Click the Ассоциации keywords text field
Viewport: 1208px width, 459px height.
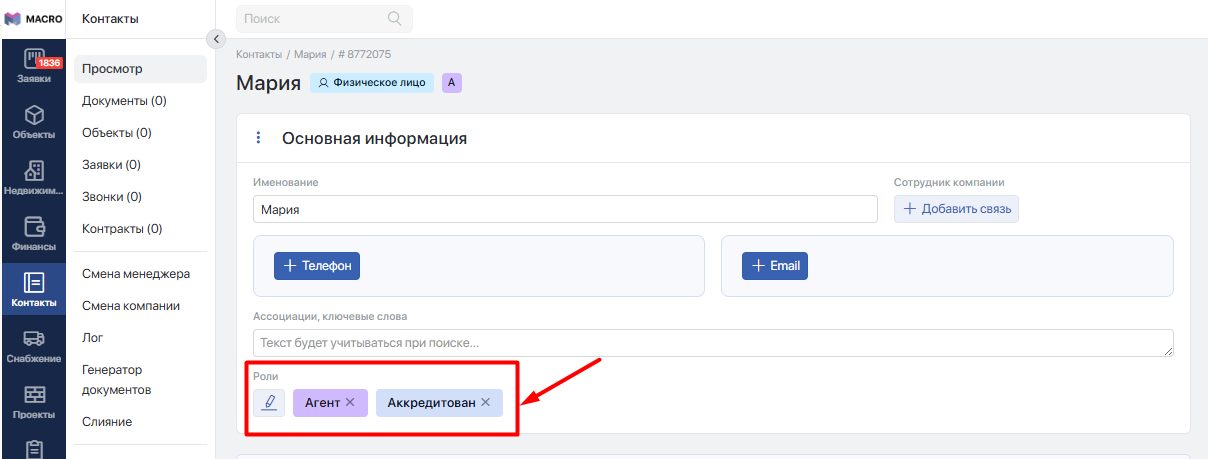point(713,343)
